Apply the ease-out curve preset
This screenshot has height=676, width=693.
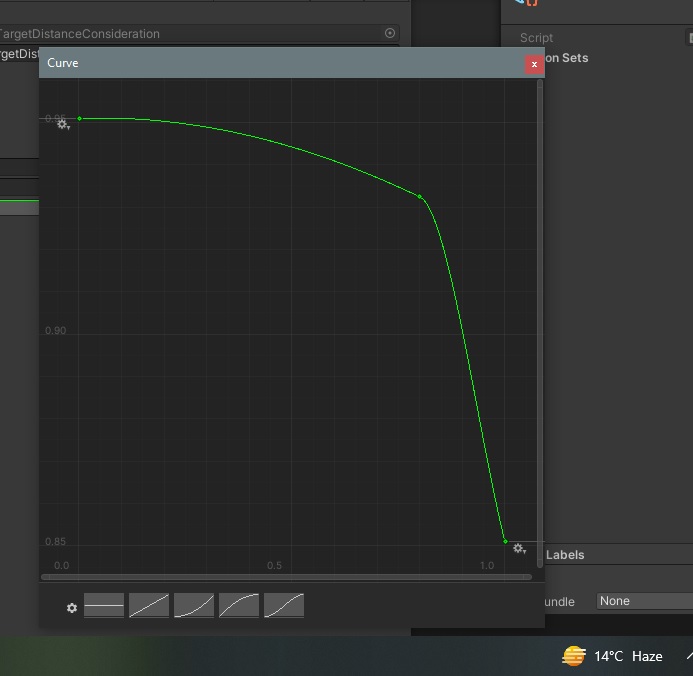click(x=239, y=605)
